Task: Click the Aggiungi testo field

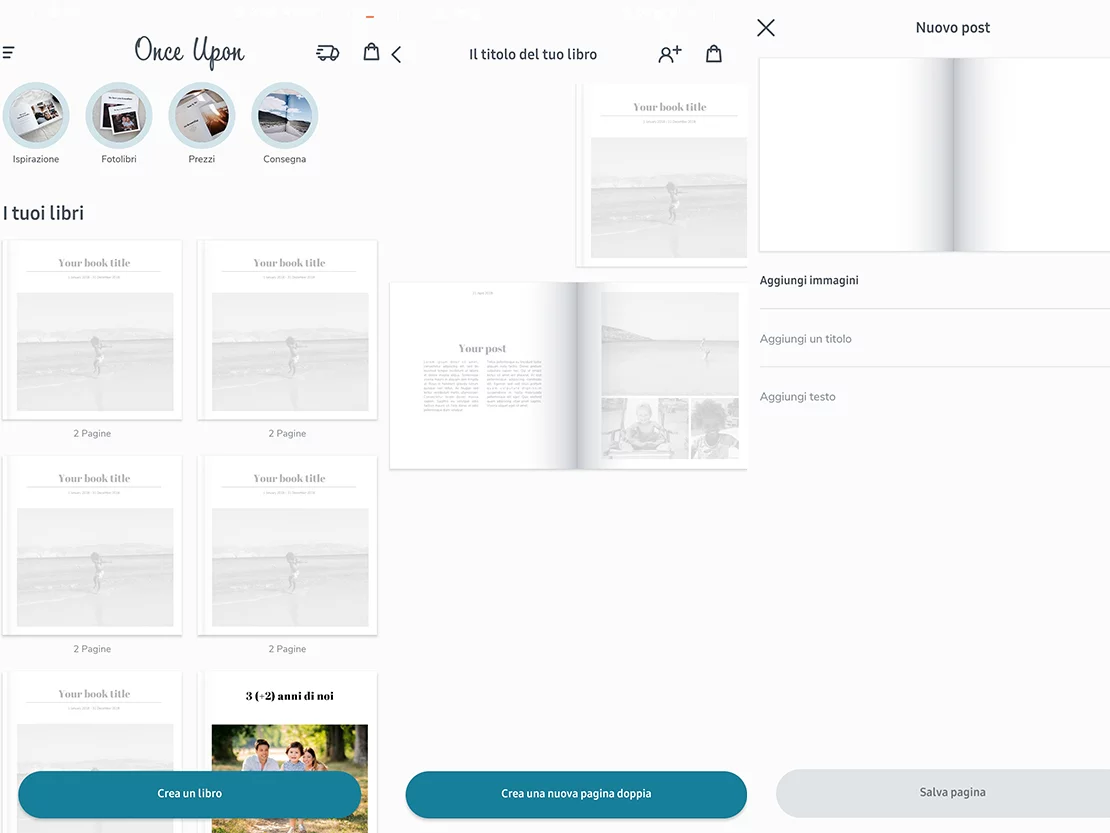Action: coord(934,397)
